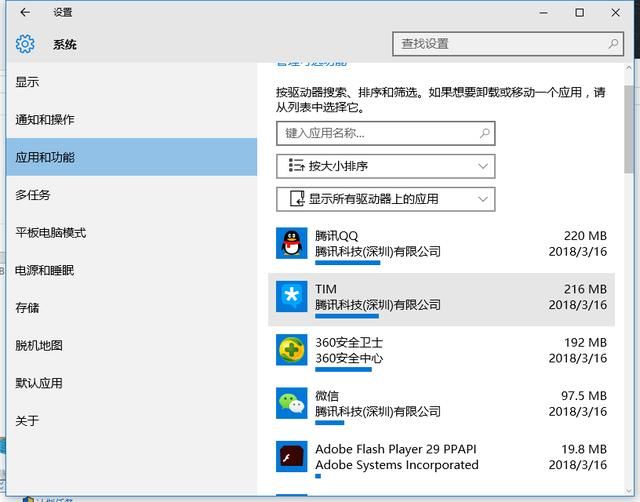Open the 脱机地图 settings page

131,345
